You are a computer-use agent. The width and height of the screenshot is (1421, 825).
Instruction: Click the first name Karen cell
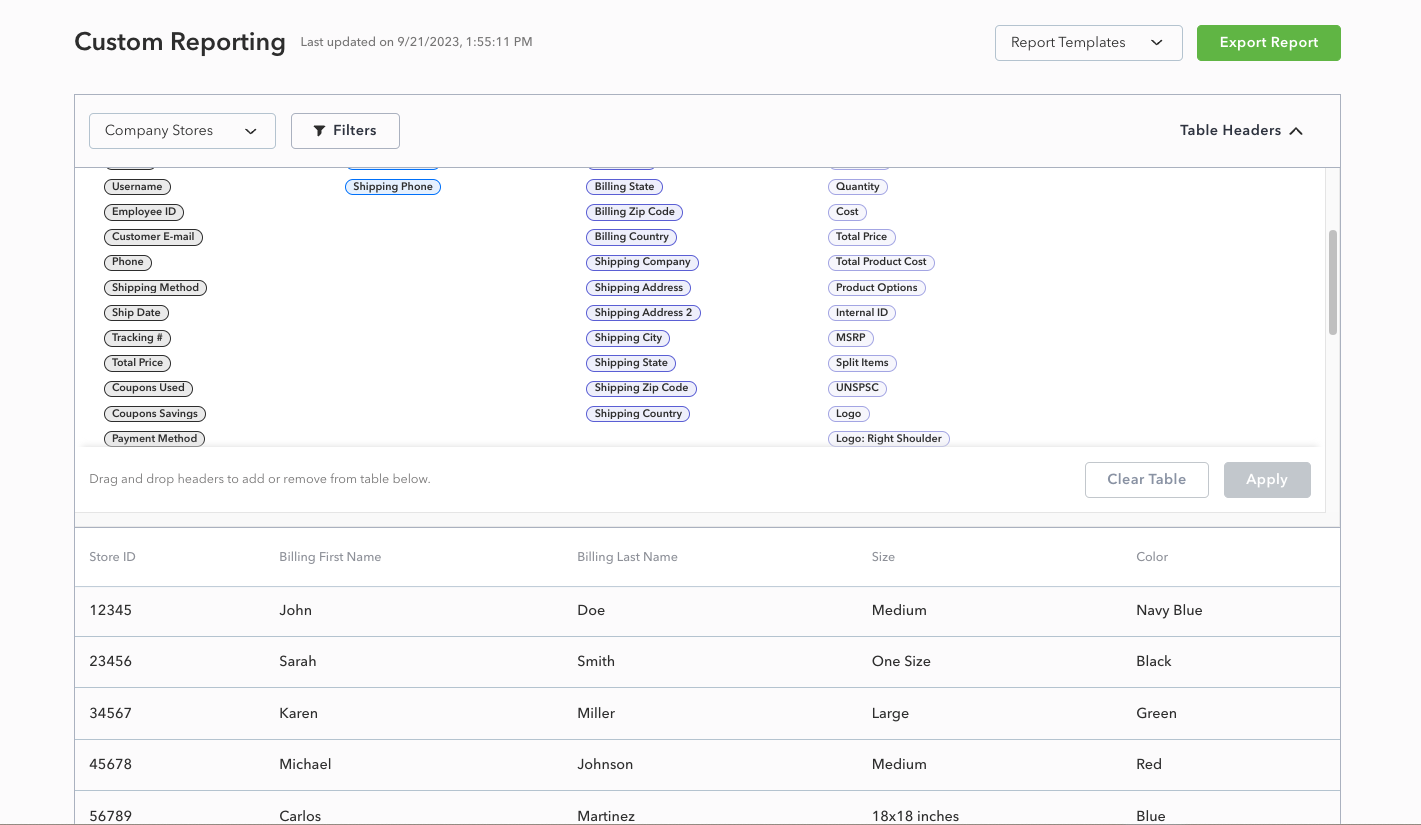[298, 714]
